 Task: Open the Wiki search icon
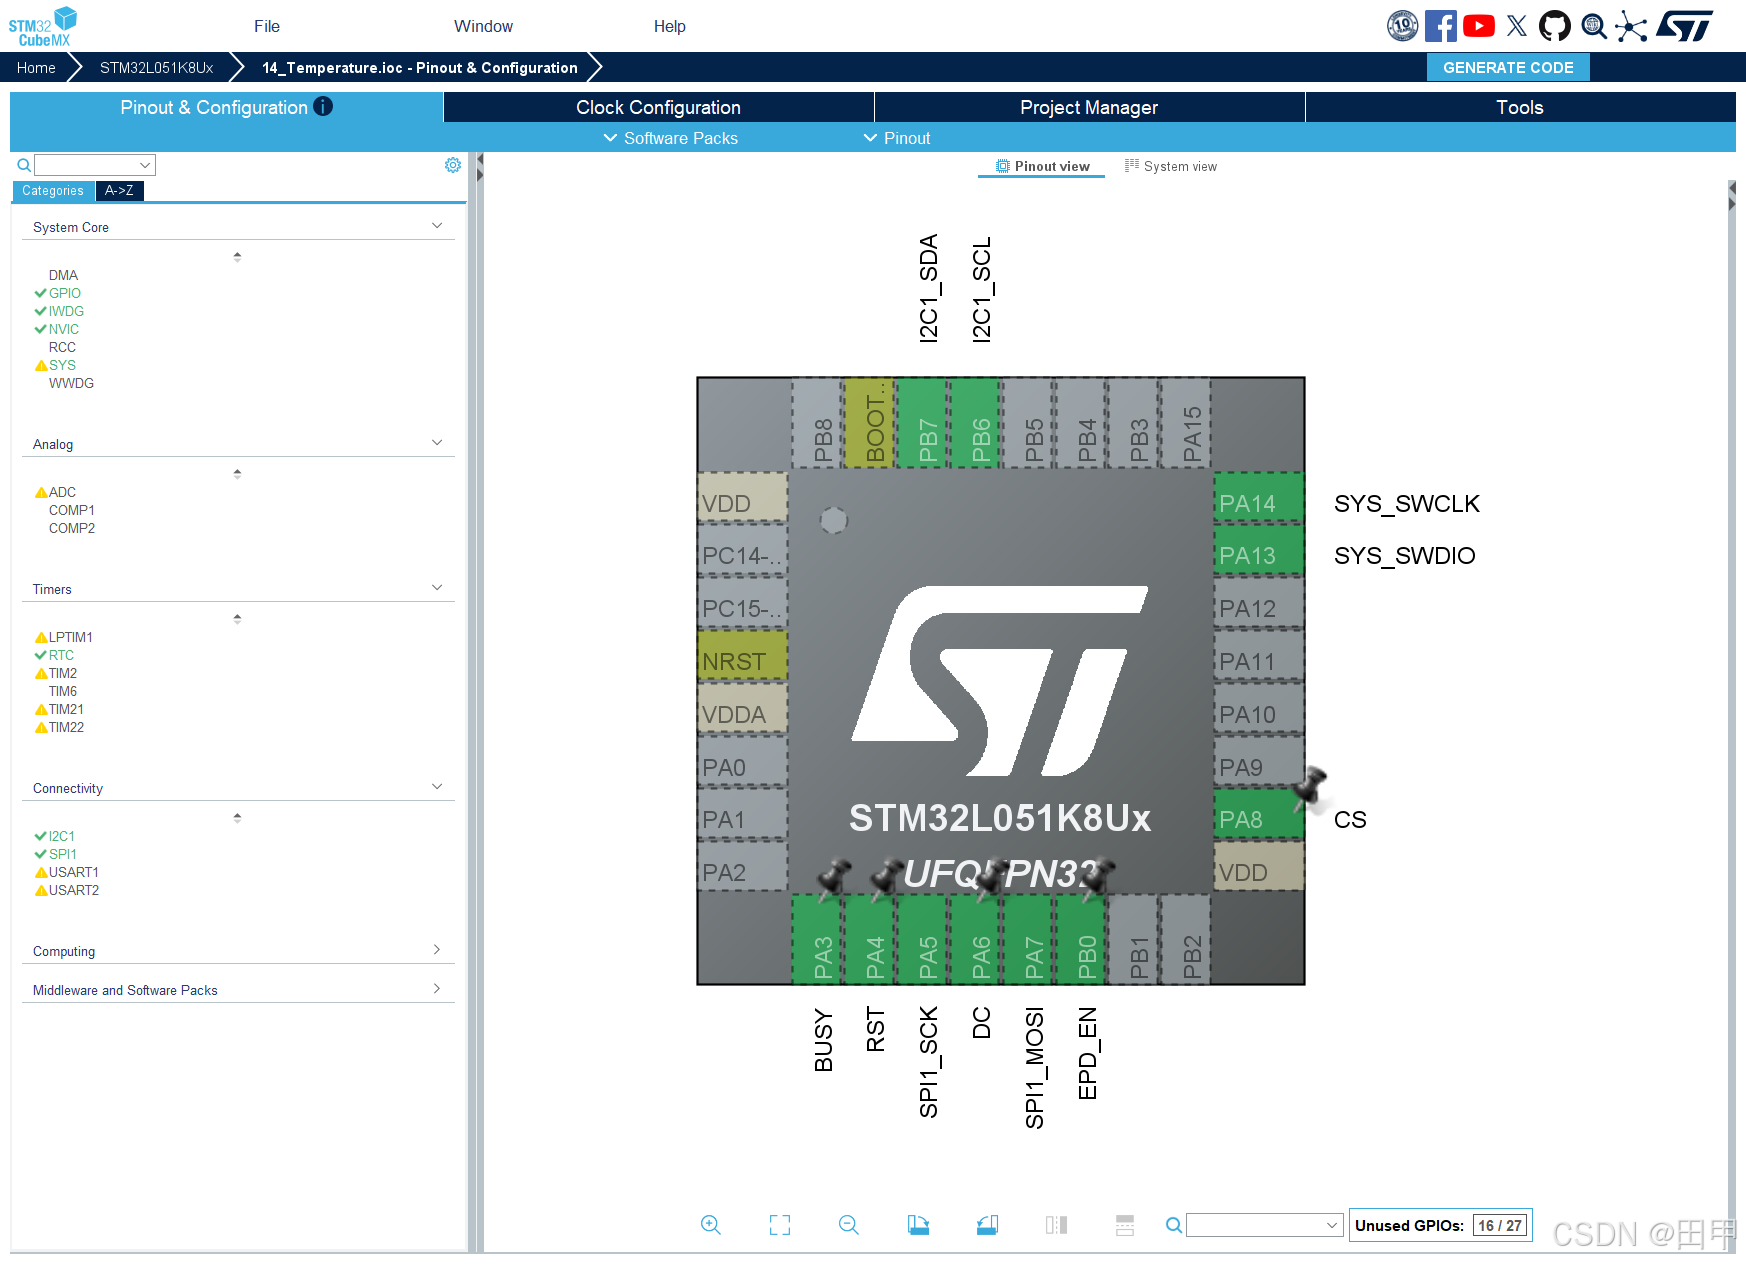tap(1594, 26)
